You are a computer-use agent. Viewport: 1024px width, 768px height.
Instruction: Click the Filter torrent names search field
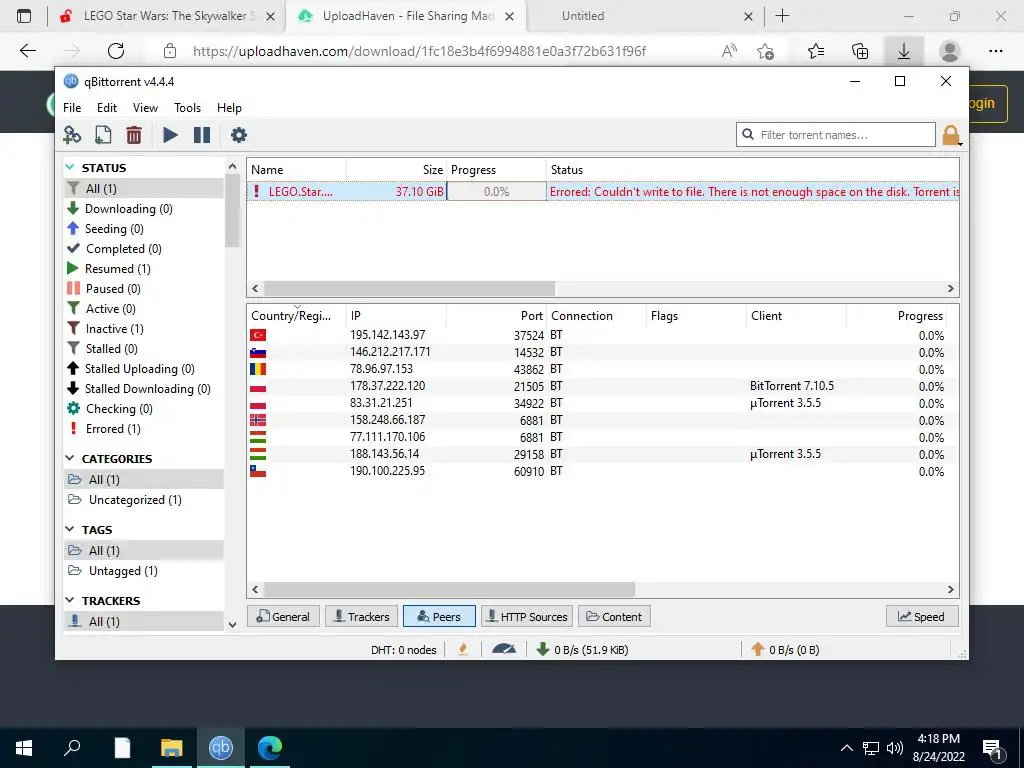836,135
